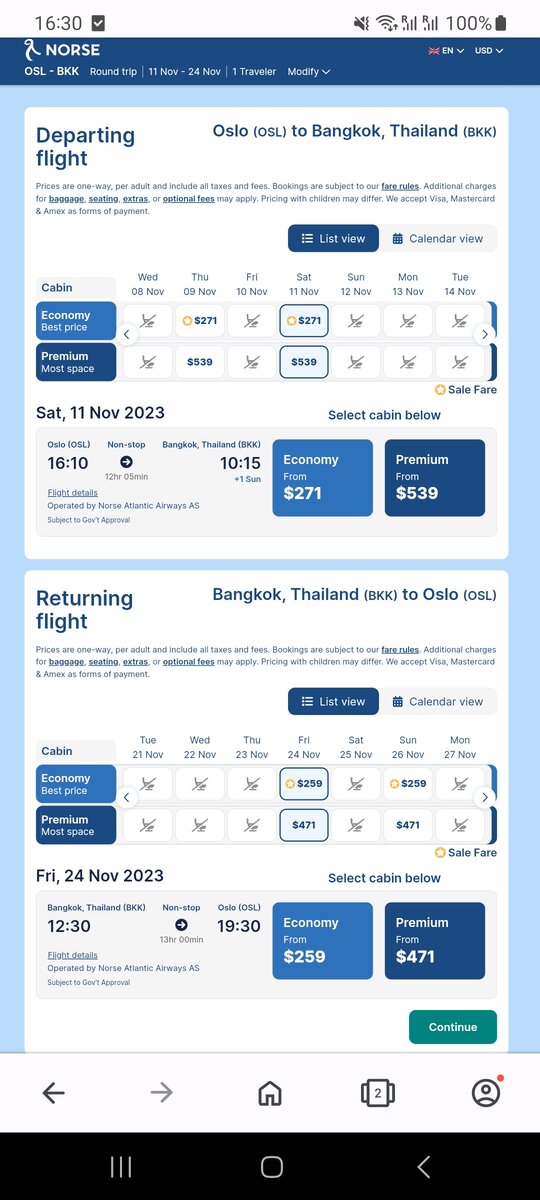Show next departing dates with the right chevron

pyautogui.click(x=484, y=334)
